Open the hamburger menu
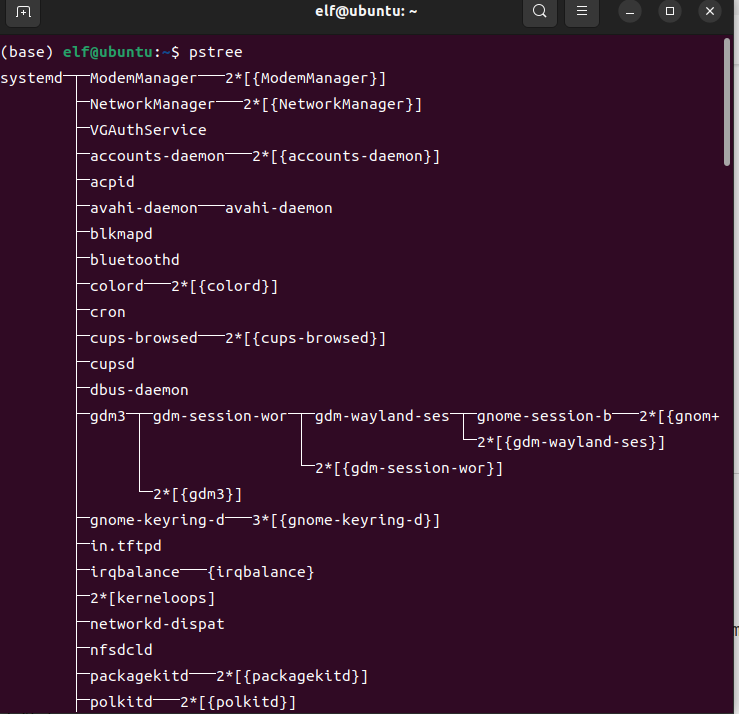The height and width of the screenshot is (714, 739). coord(582,11)
